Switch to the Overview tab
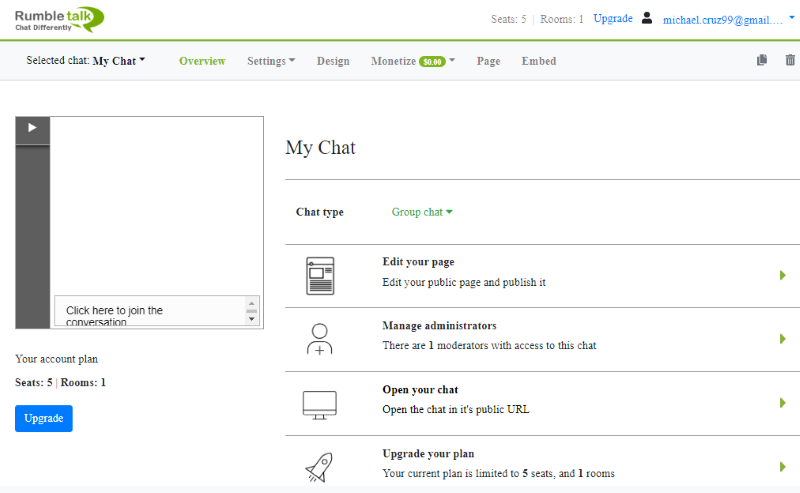The image size is (800, 493). 202,61
